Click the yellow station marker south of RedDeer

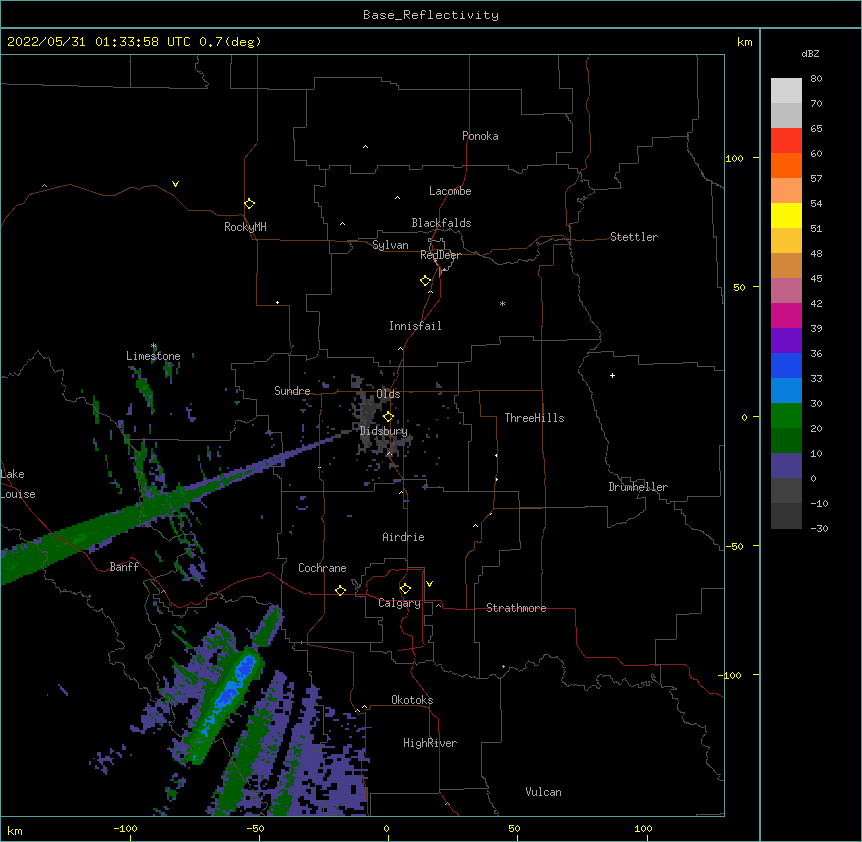[x=426, y=281]
